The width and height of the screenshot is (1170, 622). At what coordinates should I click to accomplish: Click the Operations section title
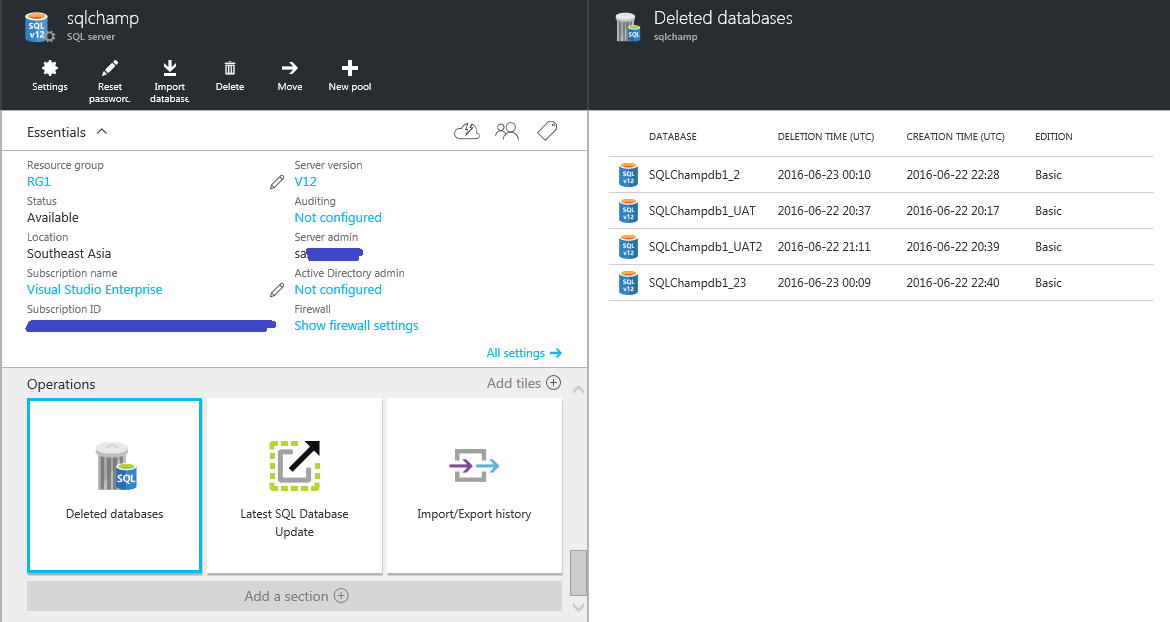(61, 384)
